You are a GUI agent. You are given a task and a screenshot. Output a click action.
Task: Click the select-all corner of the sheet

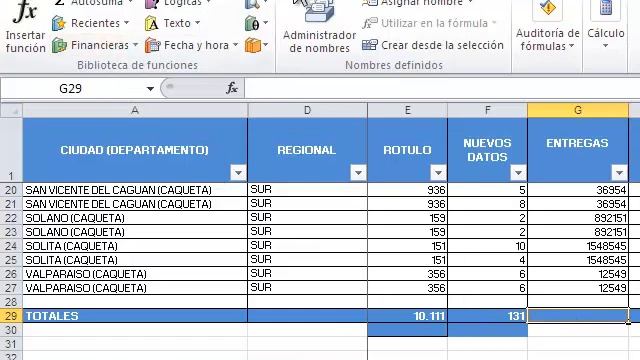point(11,110)
